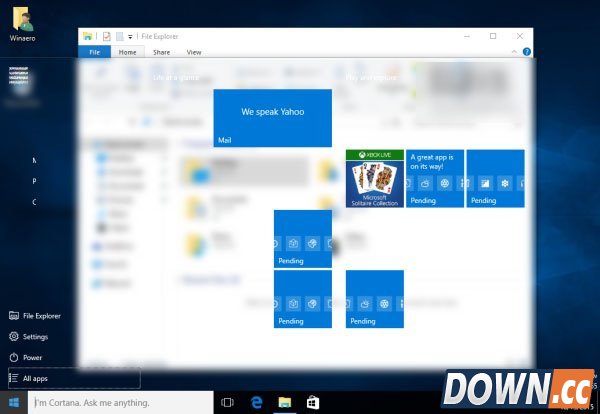
Task: Open the Mail tile in Start
Action: click(x=272, y=118)
